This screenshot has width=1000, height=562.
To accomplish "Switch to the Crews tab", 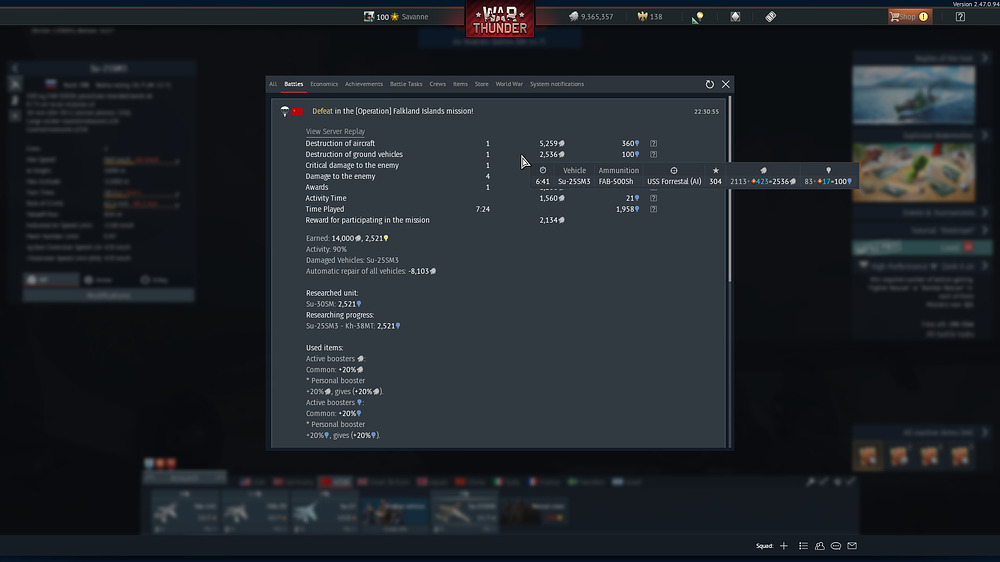I will 438,84.
